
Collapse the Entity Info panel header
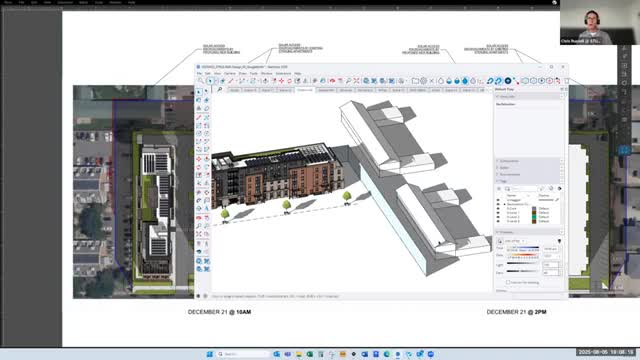pos(529,97)
